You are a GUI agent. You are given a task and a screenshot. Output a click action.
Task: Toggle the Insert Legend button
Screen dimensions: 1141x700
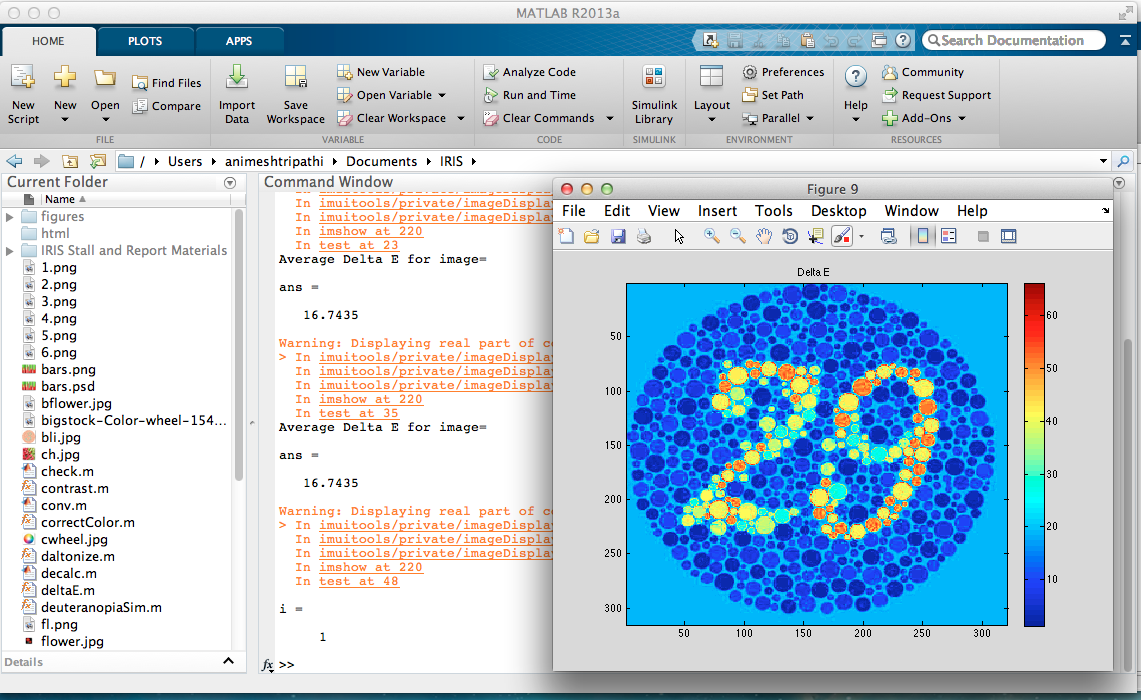tap(948, 236)
